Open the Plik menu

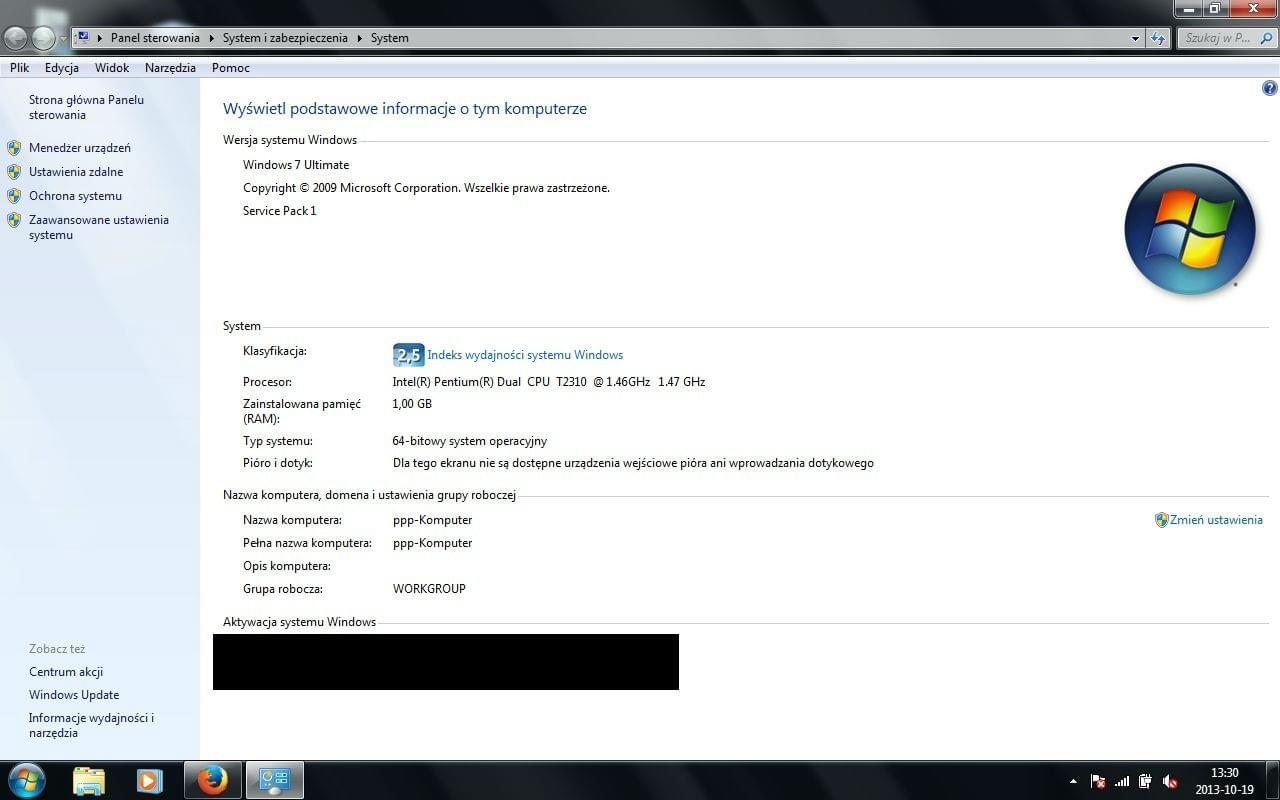[x=19, y=68]
